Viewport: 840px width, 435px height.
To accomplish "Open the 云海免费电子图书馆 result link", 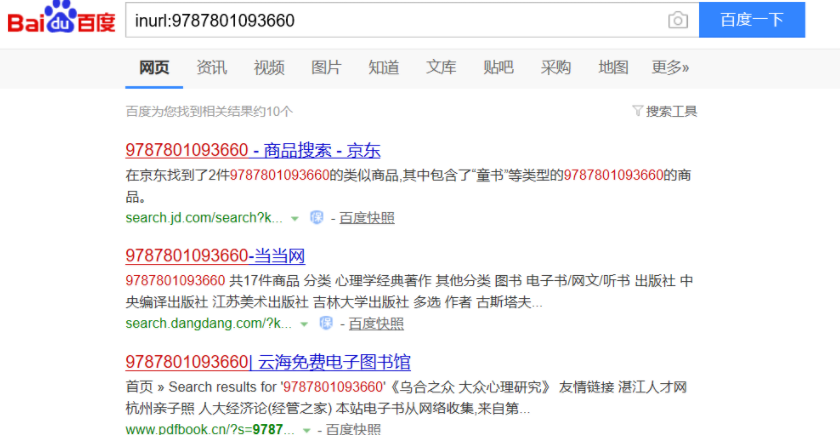I will coord(268,362).
